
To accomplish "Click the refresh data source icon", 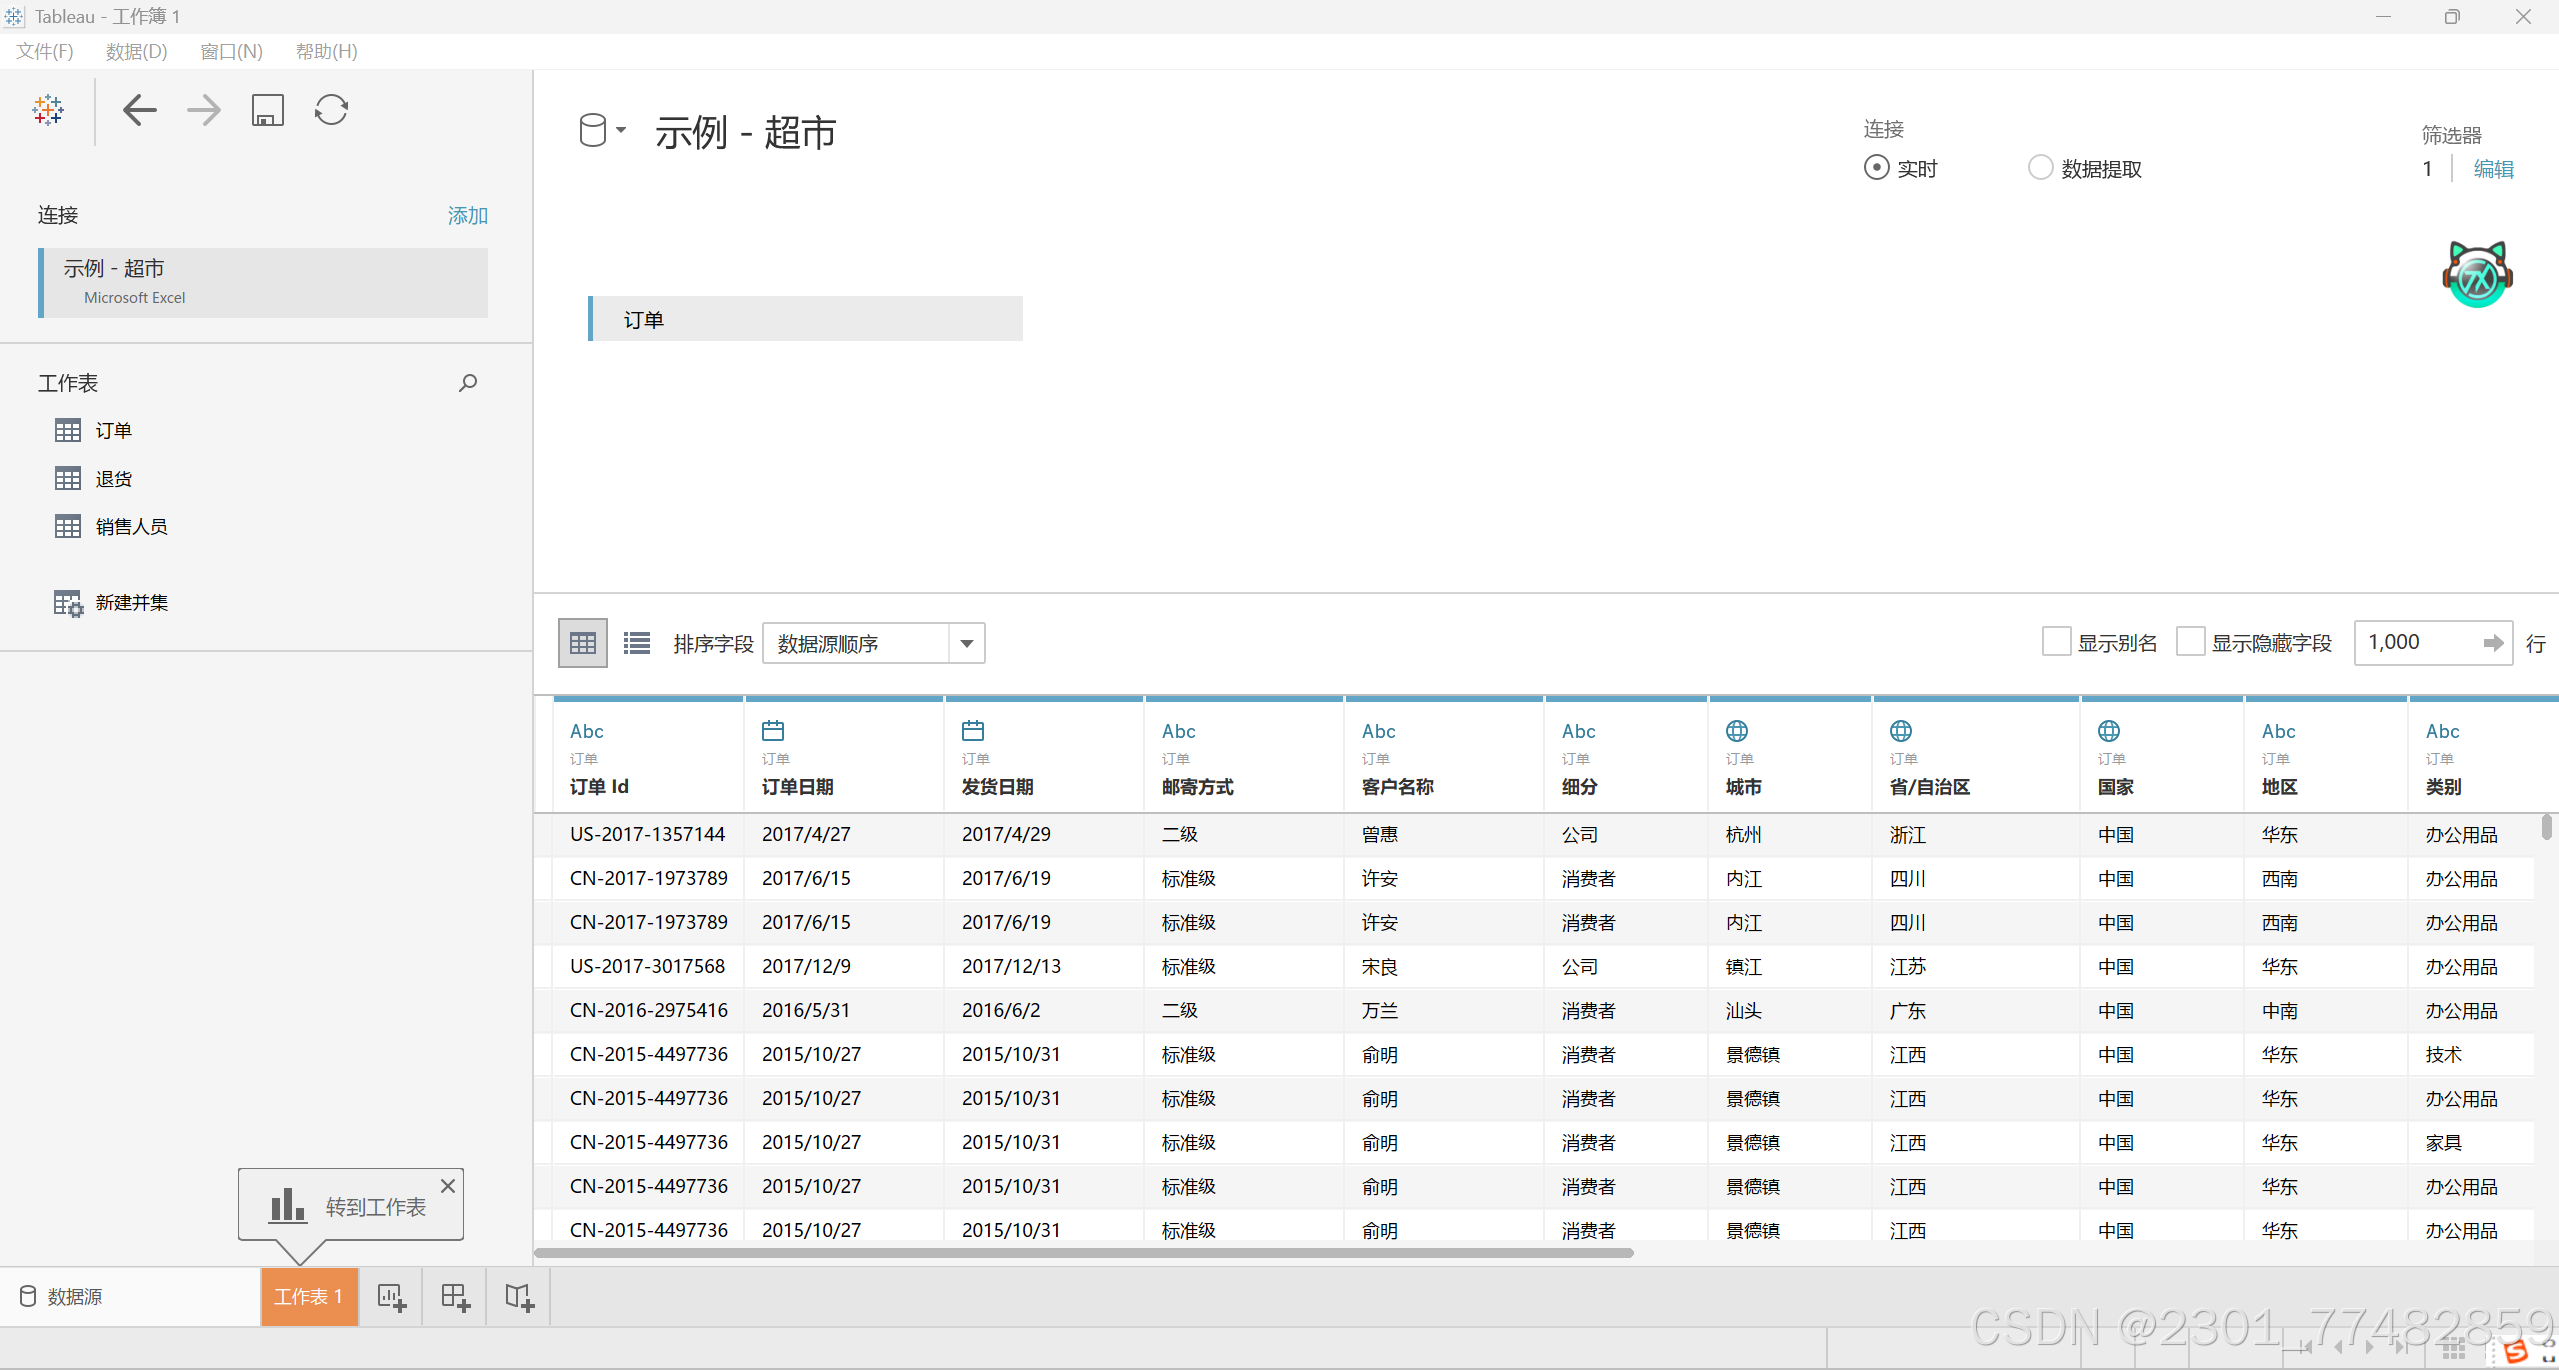I will click(331, 110).
